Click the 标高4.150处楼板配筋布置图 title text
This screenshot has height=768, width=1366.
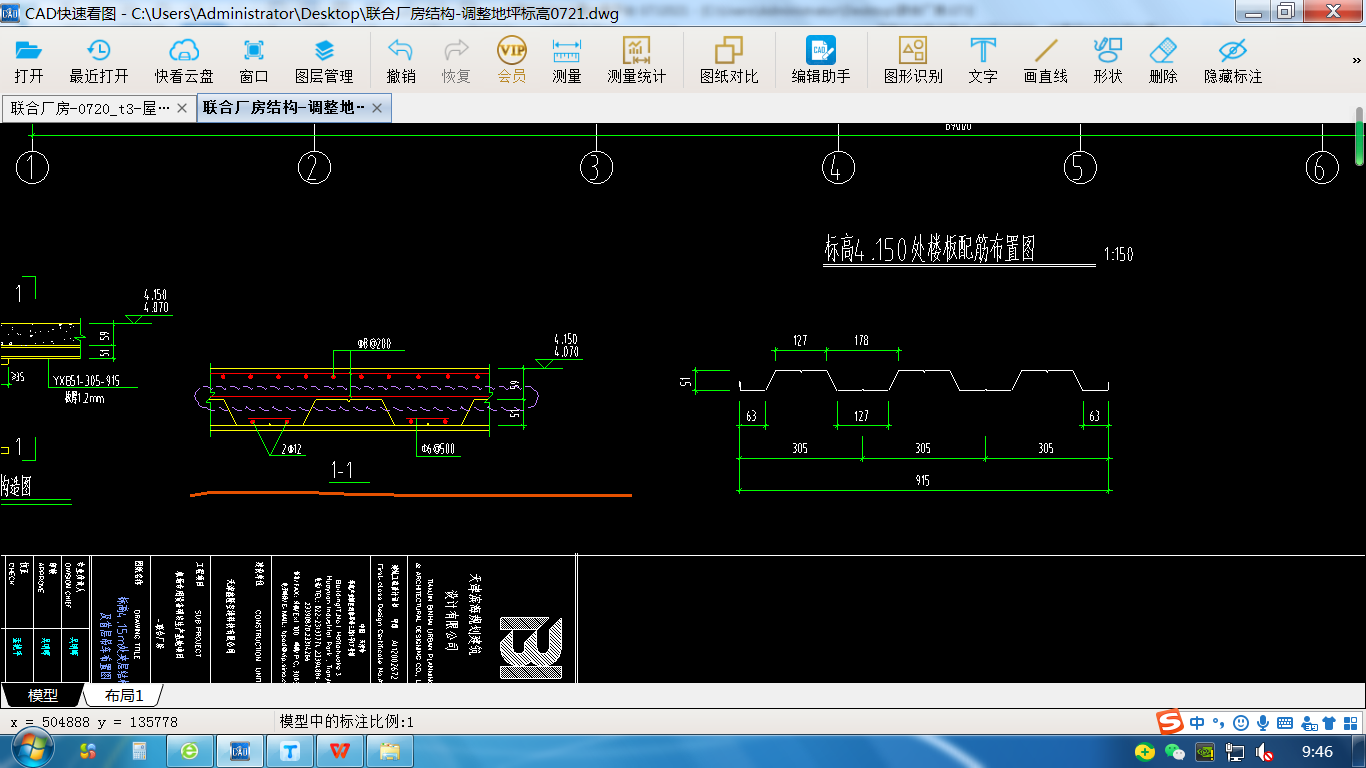(x=929, y=248)
